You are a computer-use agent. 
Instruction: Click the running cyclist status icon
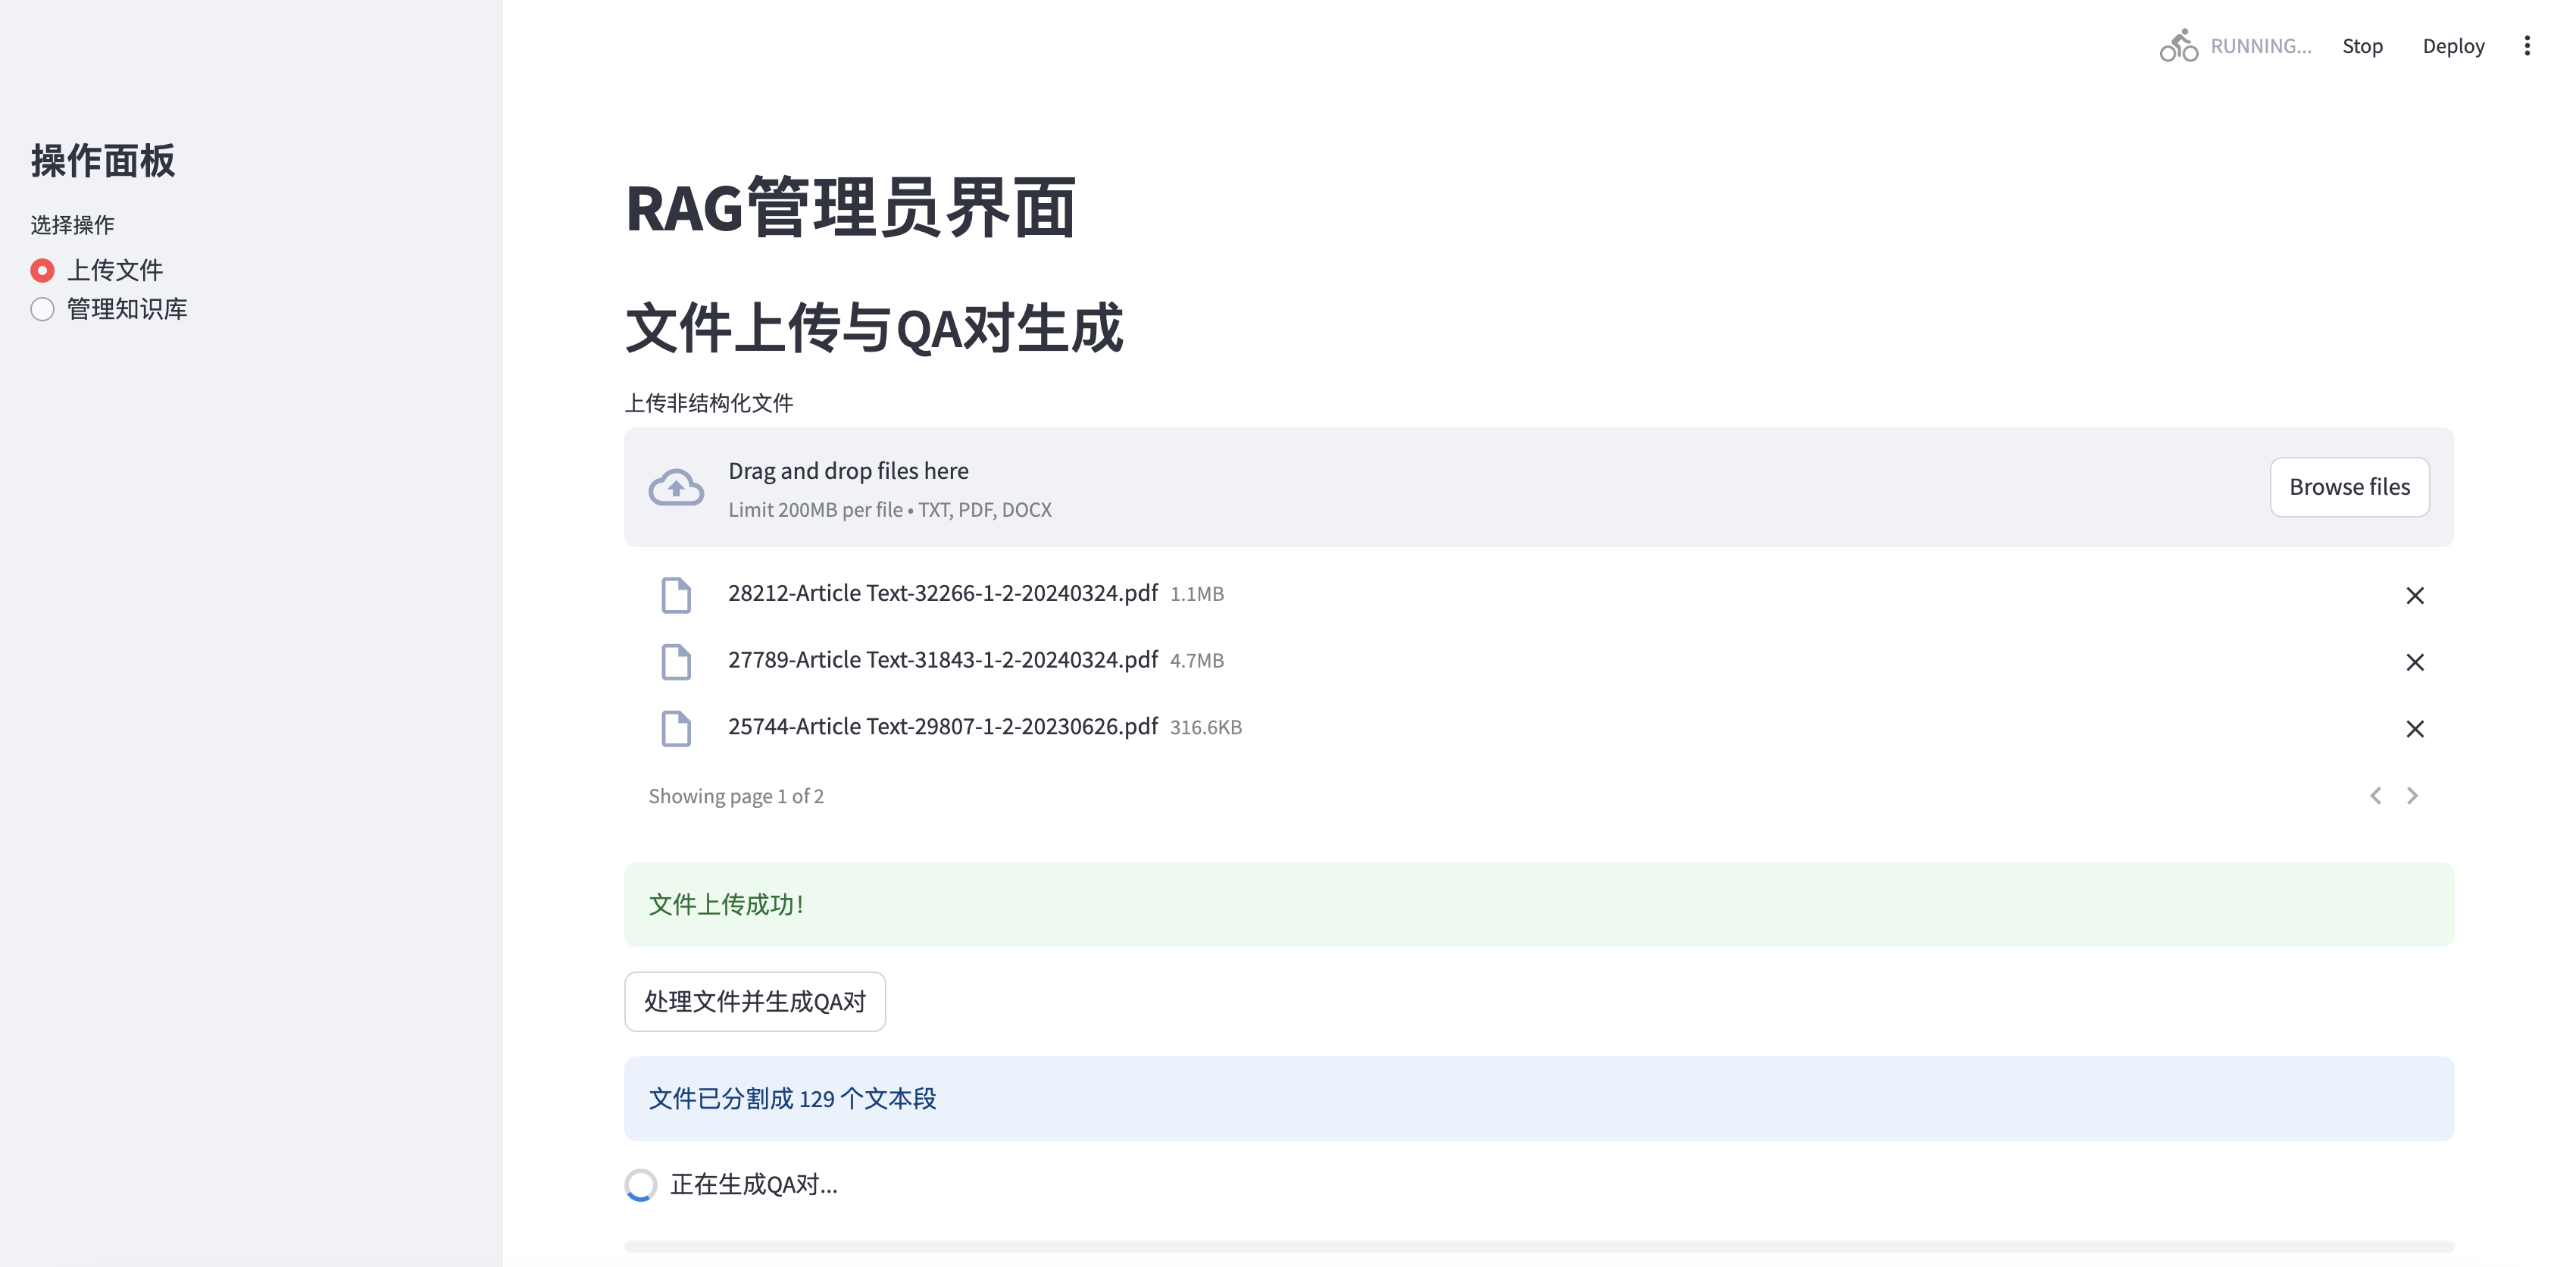pyautogui.click(x=2178, y=46)
